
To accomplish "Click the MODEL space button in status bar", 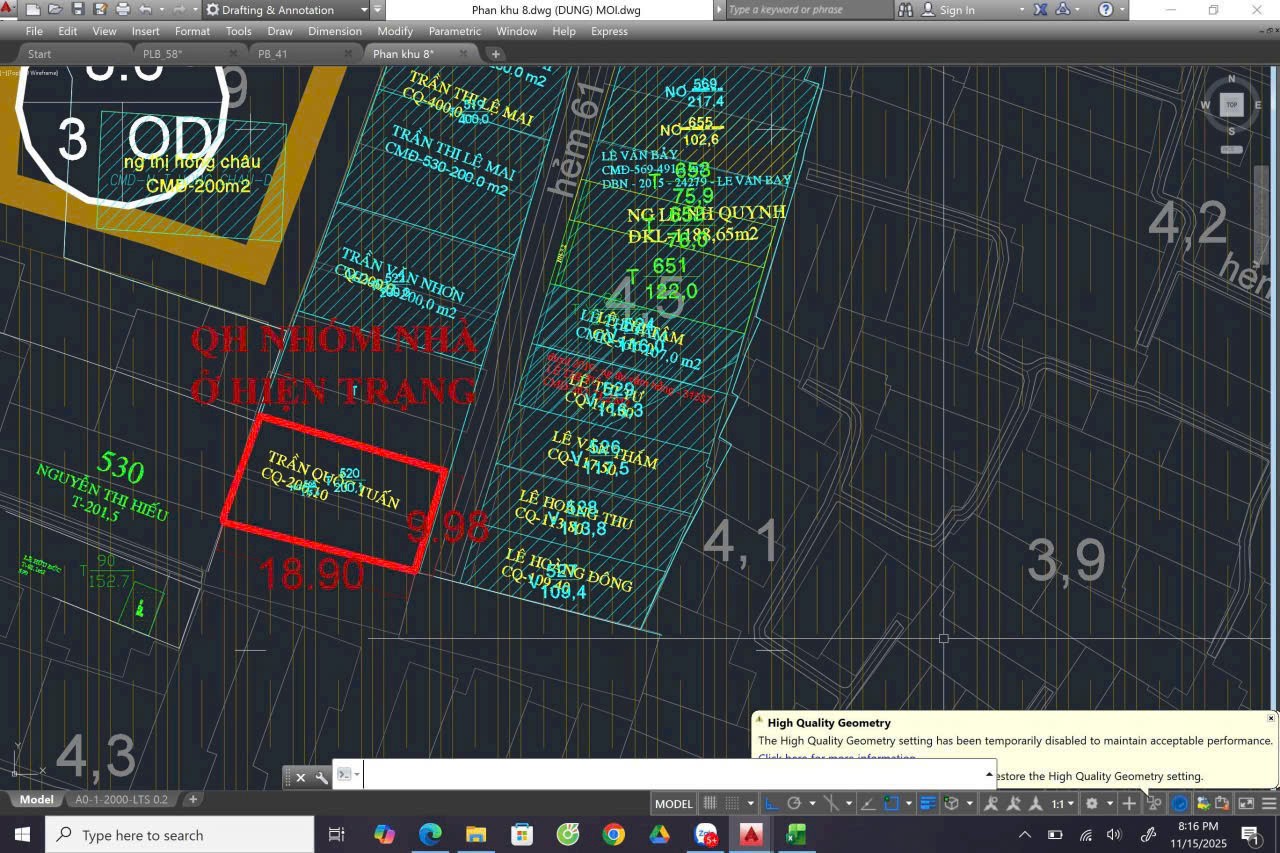I will [x=673, y=804].
